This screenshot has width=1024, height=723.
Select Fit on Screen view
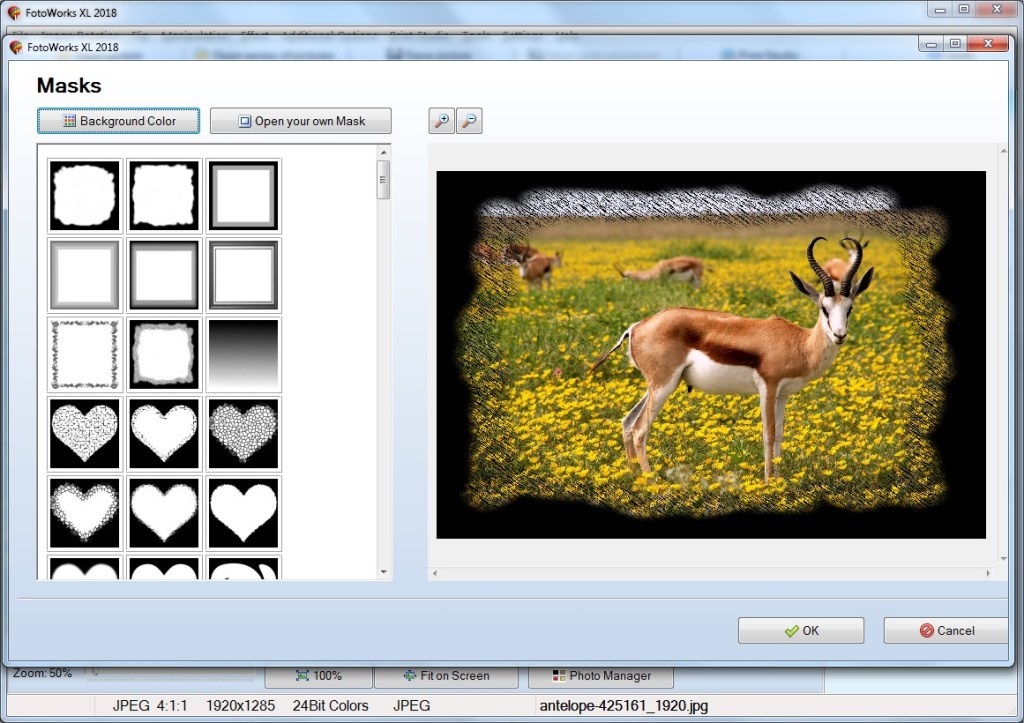pos(446,675)
